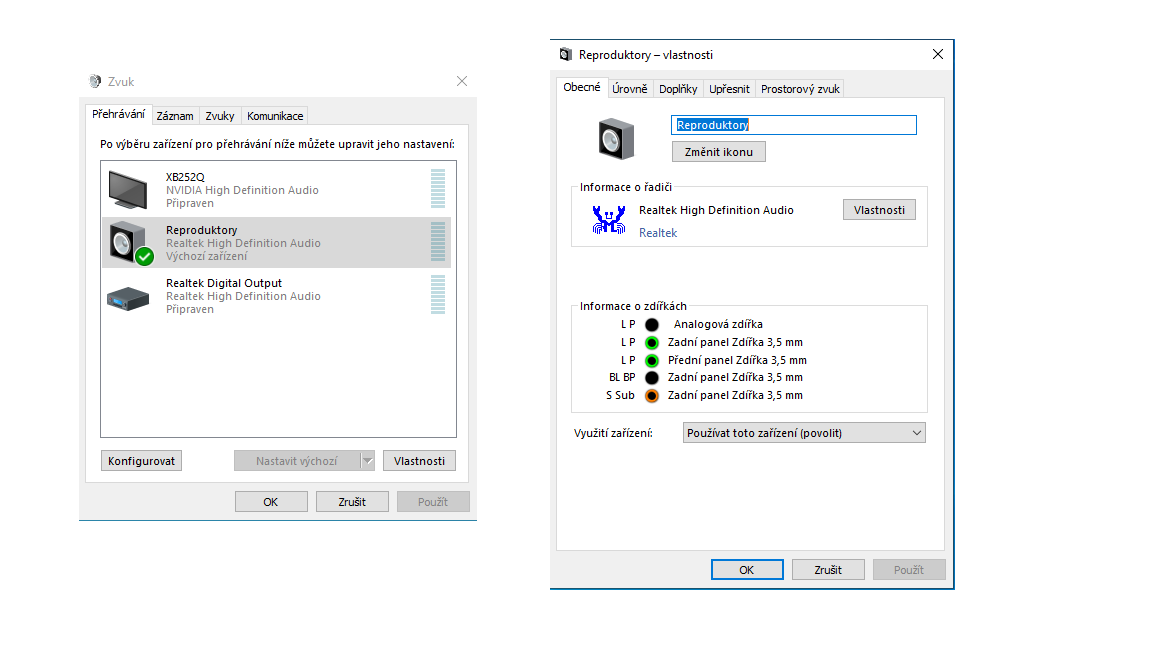Click the black Analogová zdířka jack indicator
Viewport: 1152px width, 648px height.
[652, 324]
